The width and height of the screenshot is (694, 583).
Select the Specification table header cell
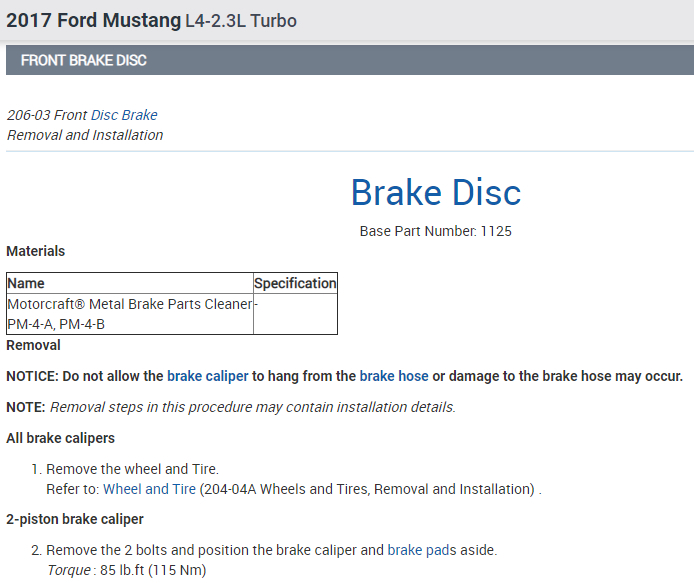[295, 283]
